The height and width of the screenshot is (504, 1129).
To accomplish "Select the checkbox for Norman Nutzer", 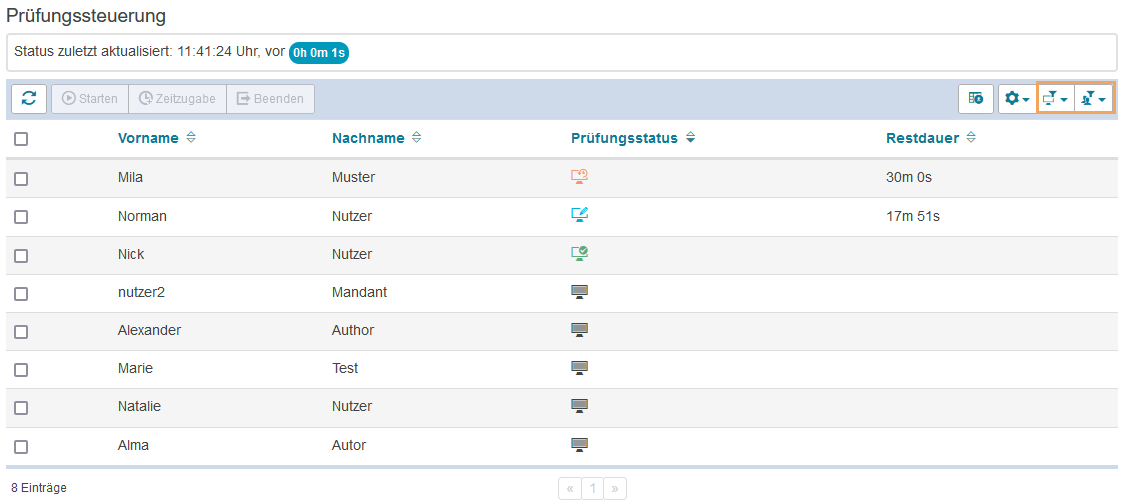I will click(21, 217).
